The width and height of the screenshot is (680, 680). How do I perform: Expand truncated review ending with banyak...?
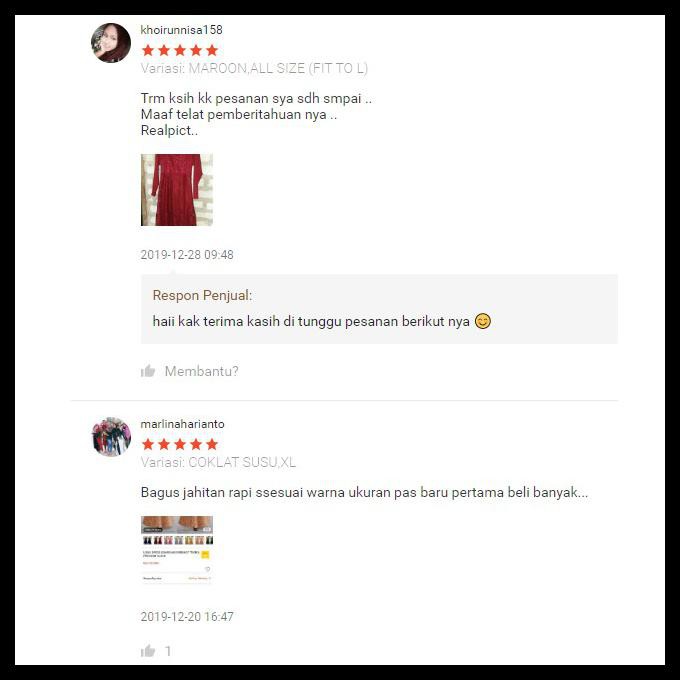365,493
